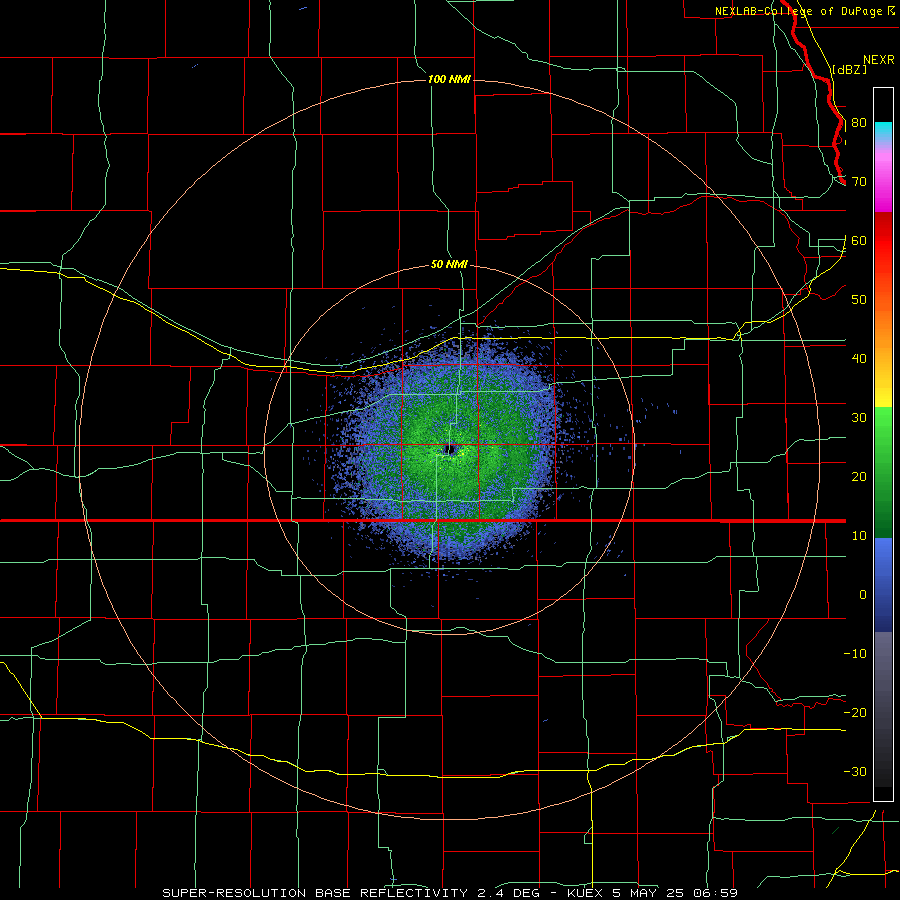Viewport: 900px width, 900px height.
Task: Click the 50 NMI range ring label
Action: 449,264
